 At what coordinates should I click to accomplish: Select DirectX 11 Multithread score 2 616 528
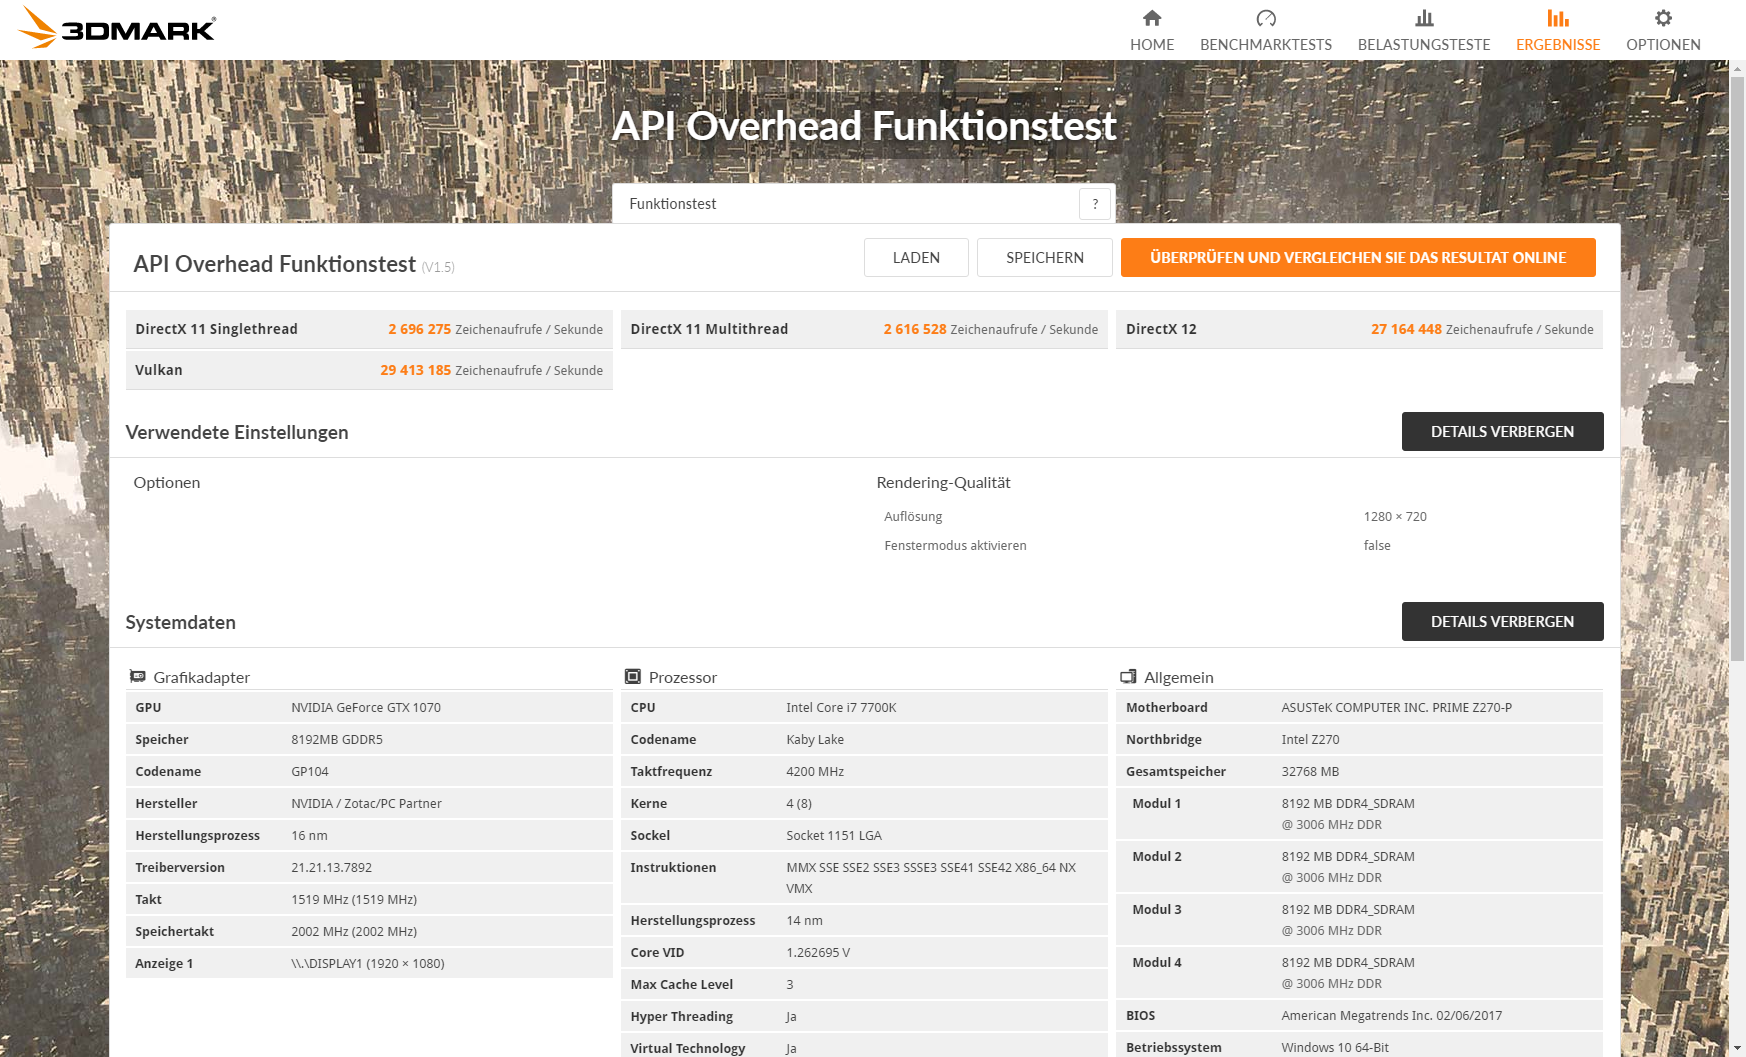(x=914, y=329)
